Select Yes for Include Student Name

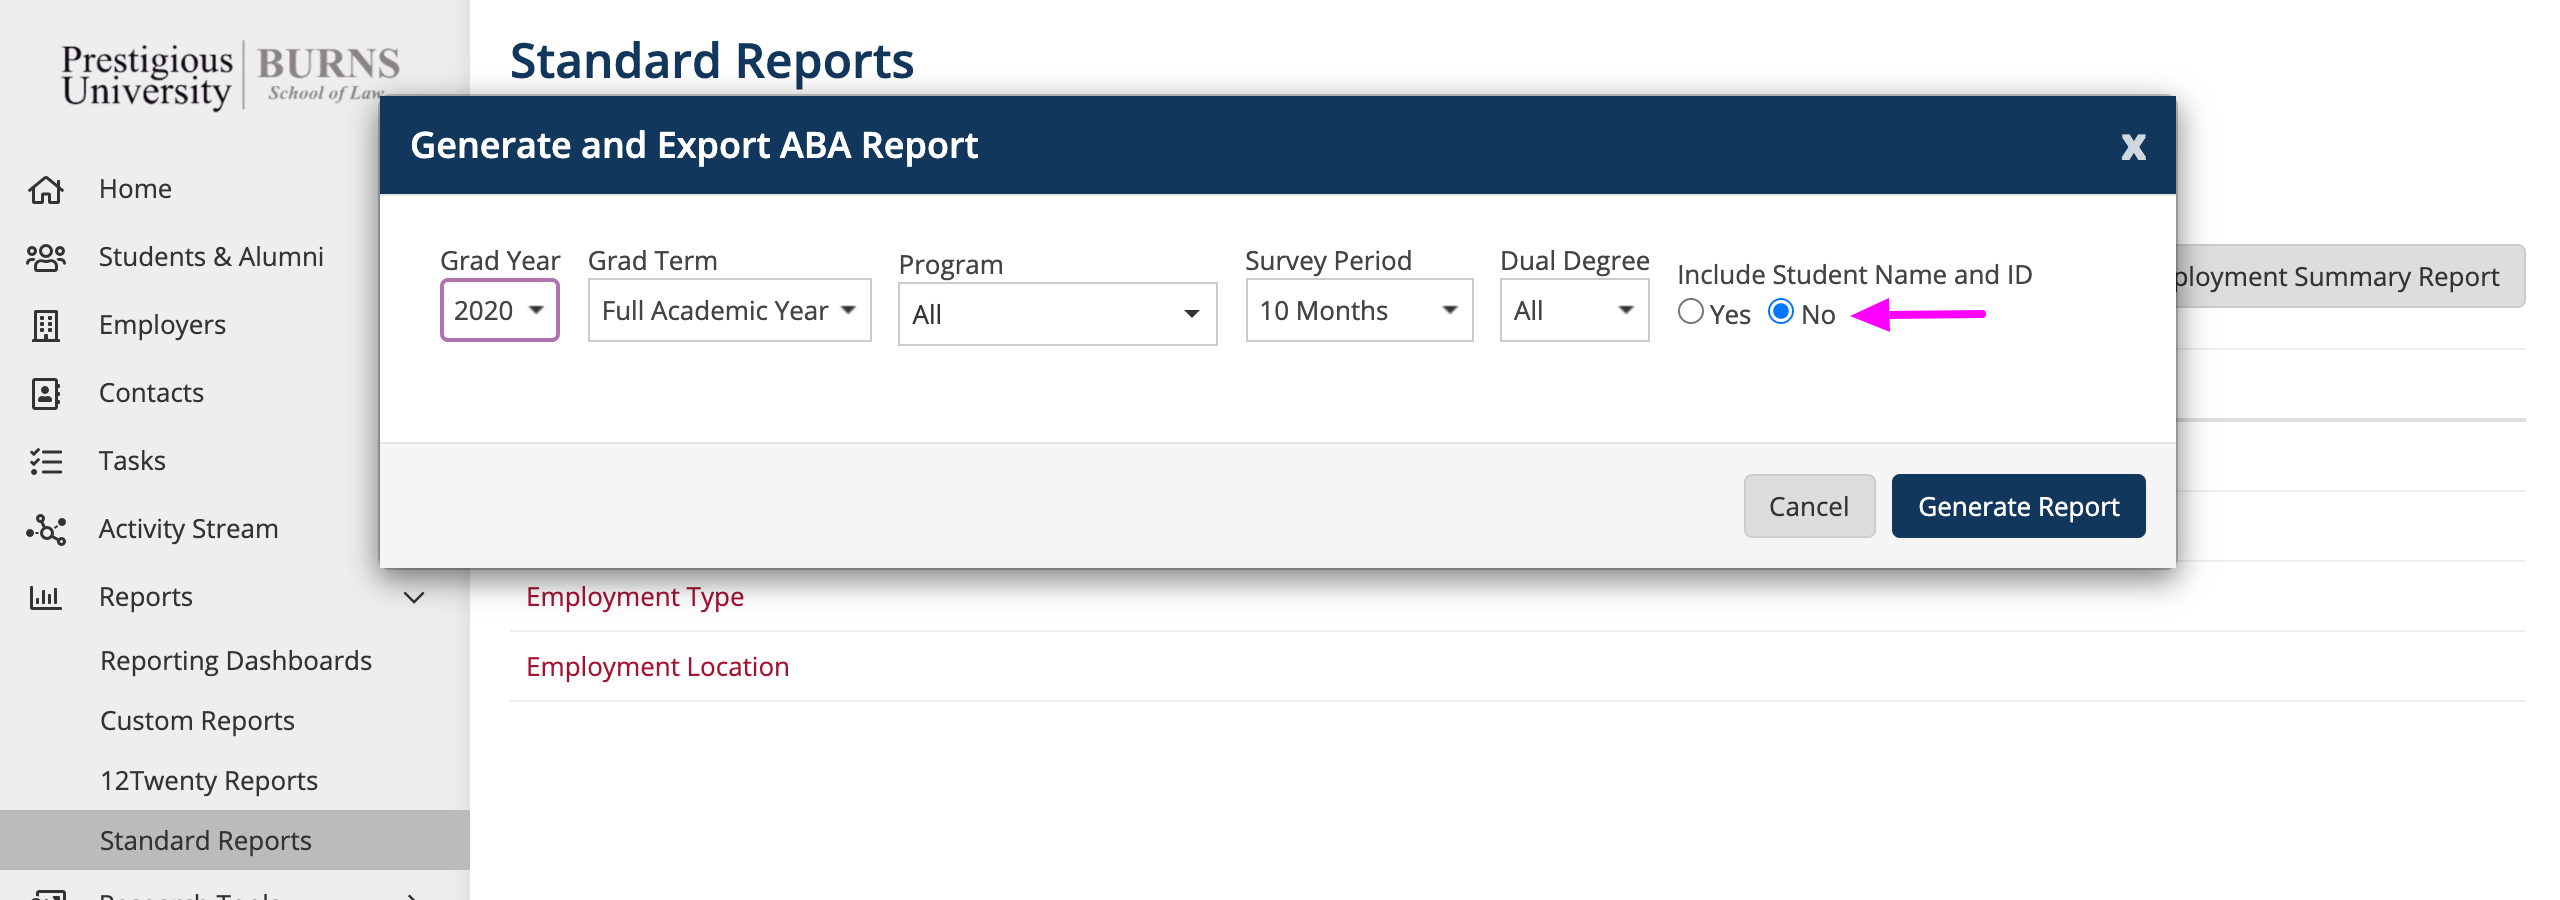pyautogui.click(x=1690, y=312)
